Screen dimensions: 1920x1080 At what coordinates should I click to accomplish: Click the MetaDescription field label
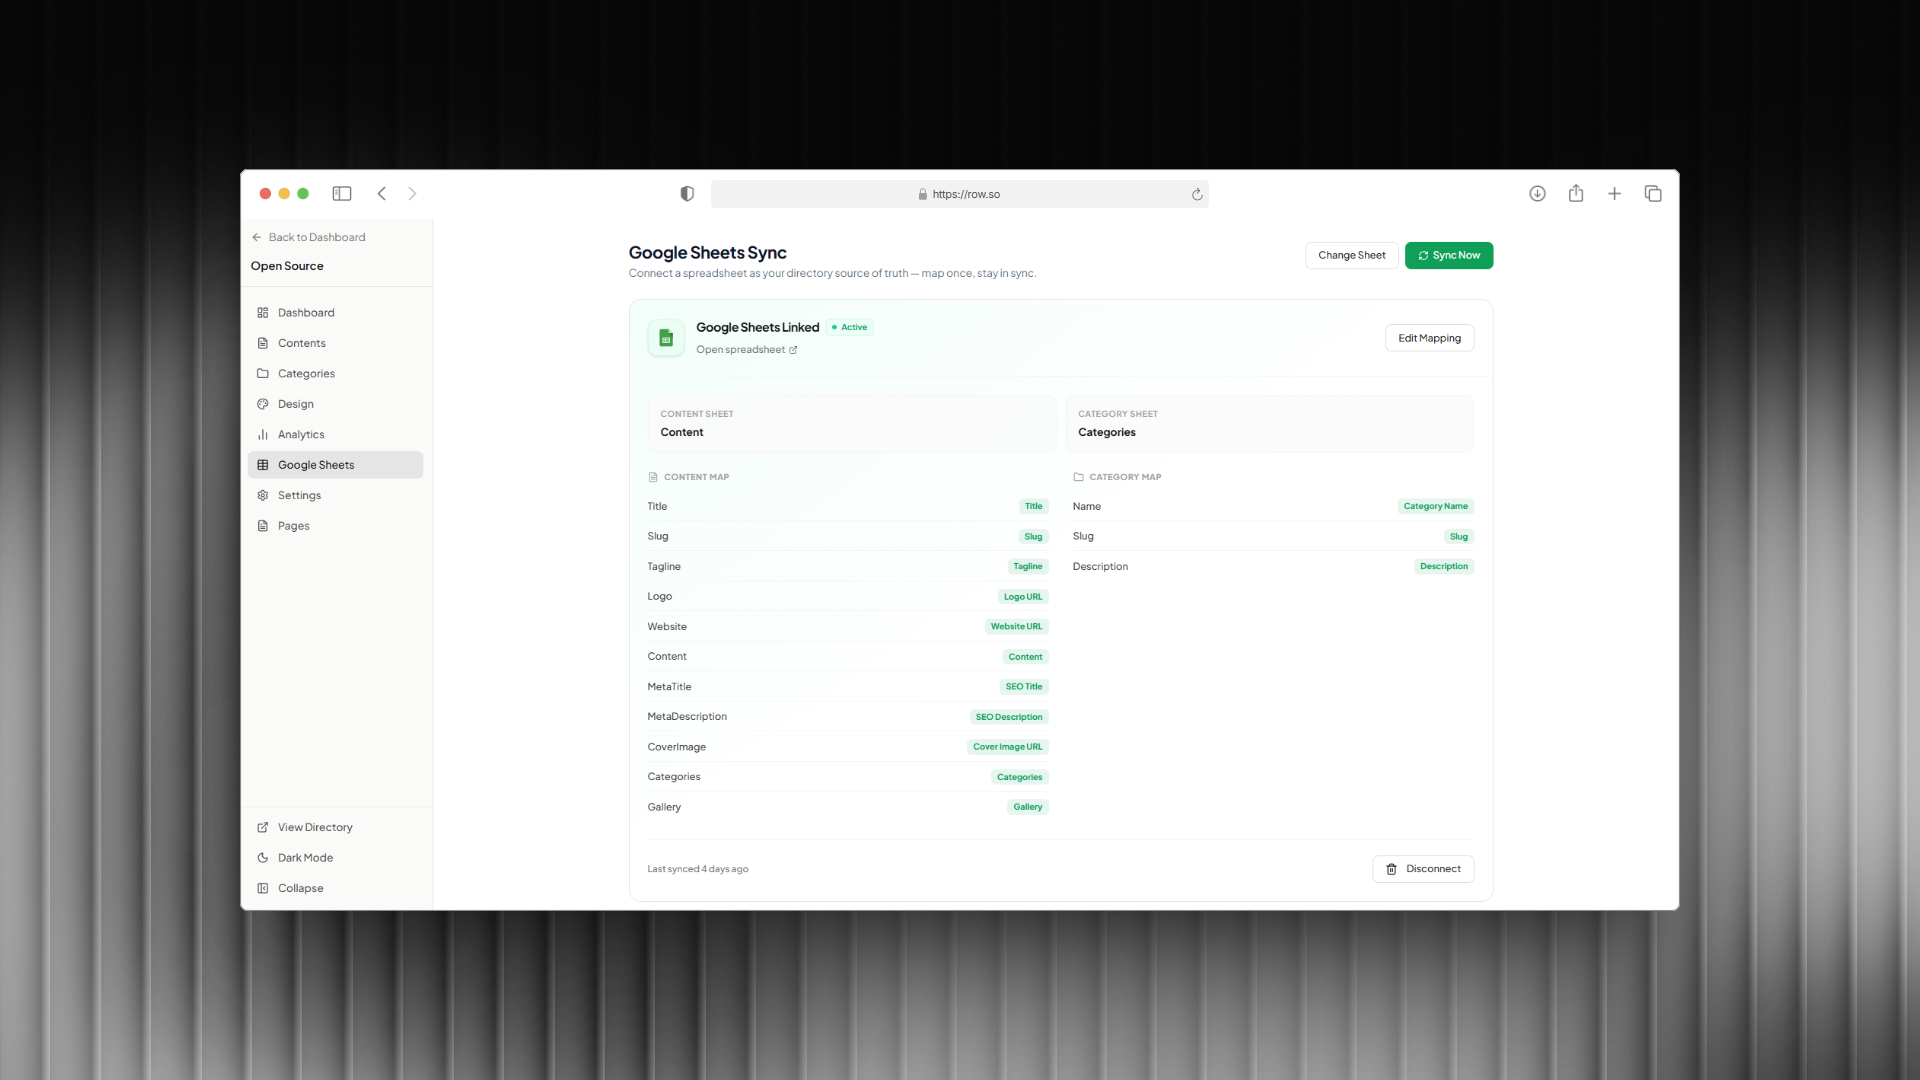pyautogui.click(x=687, y=717)
